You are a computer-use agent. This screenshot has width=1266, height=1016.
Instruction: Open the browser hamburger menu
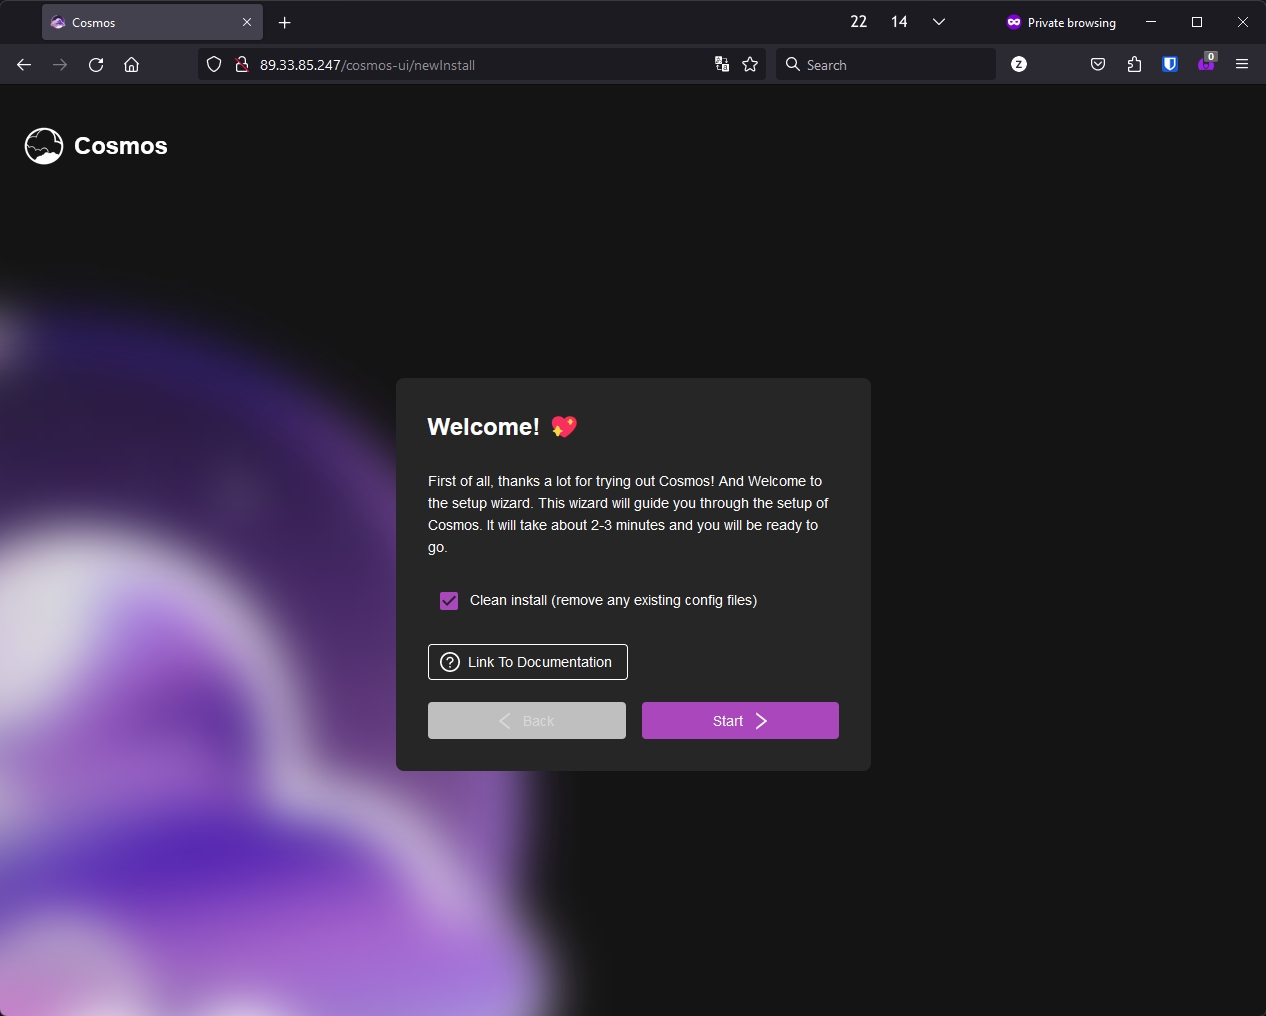click(1242, 65)
